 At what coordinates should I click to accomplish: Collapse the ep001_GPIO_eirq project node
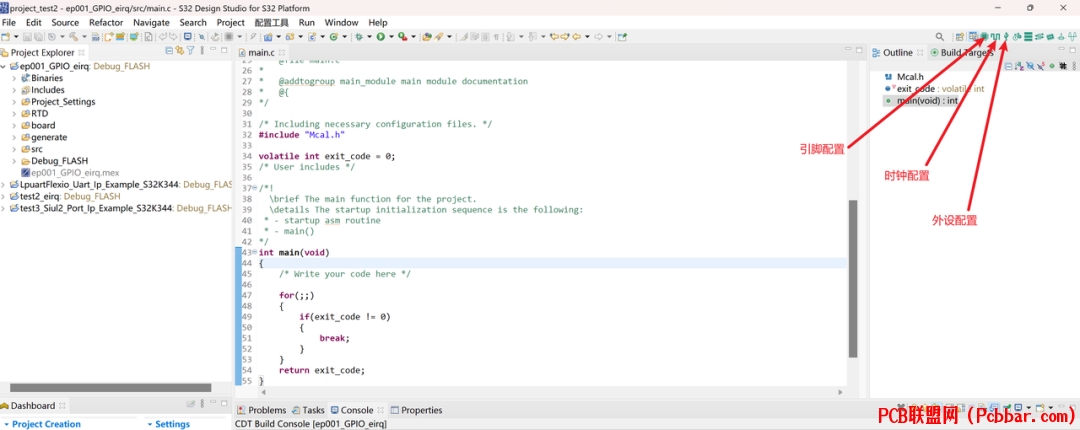pos(5,66)
